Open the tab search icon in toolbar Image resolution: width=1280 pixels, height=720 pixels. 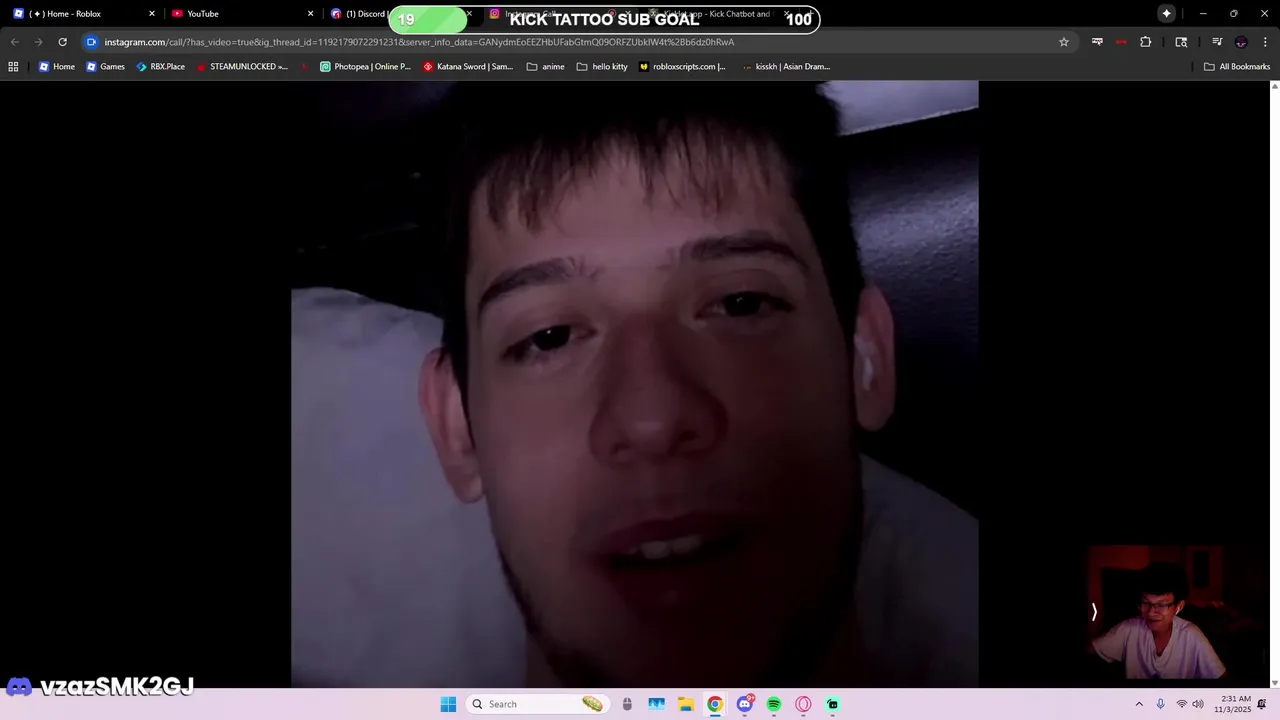tap(1181, 42)
